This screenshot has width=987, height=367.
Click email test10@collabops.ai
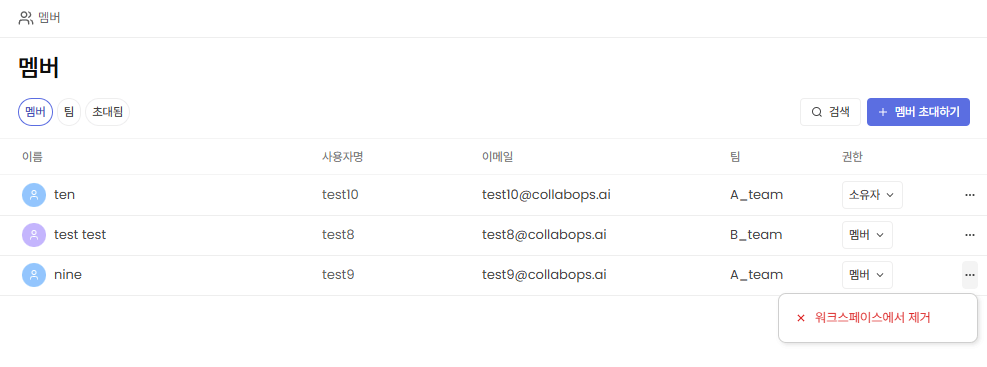546,195
